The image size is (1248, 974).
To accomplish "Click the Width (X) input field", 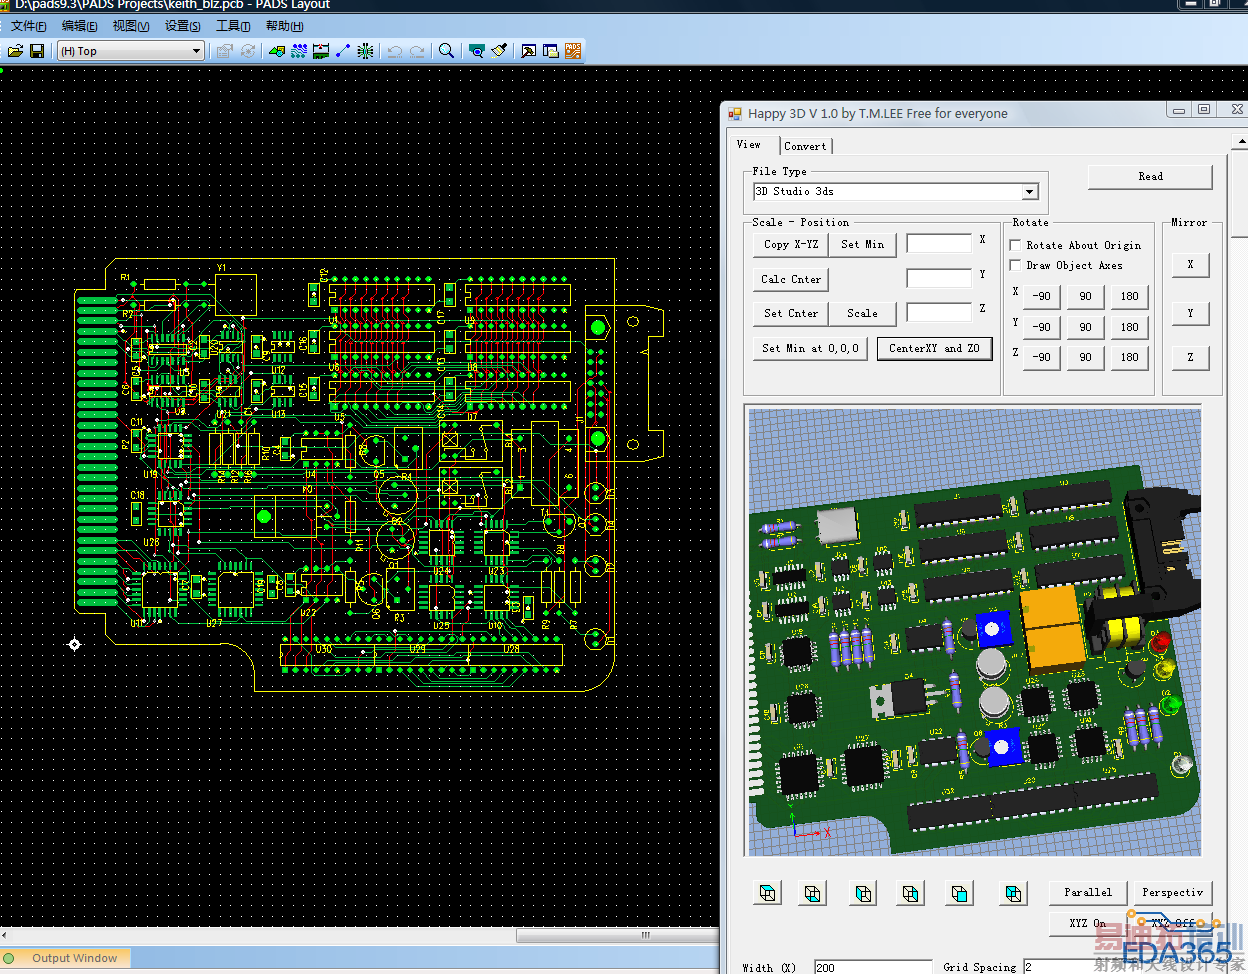I will click(x=872, y=967).
